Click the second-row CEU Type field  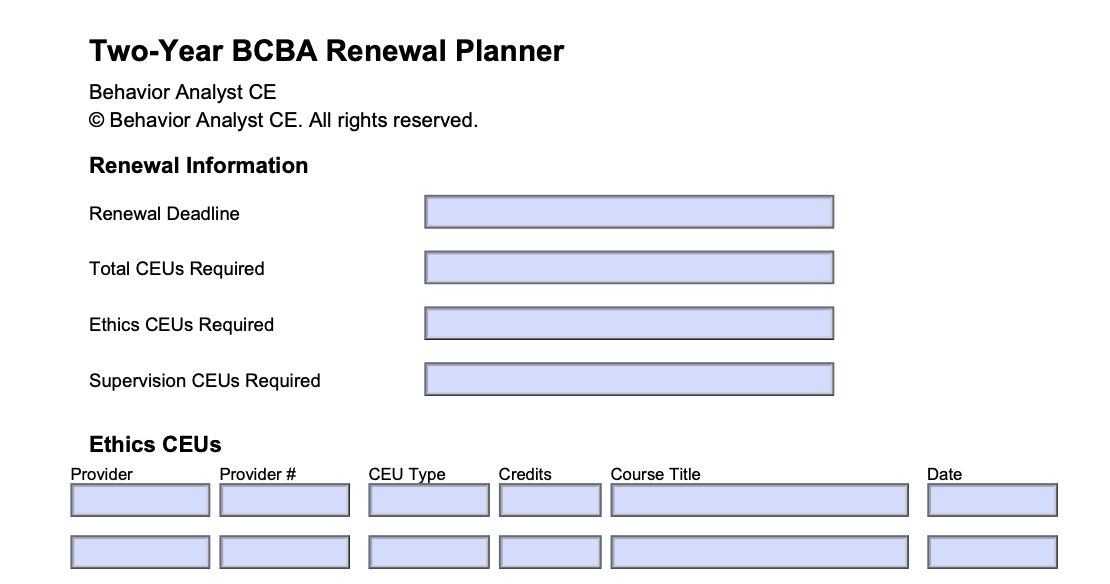[x=429, y=552]
